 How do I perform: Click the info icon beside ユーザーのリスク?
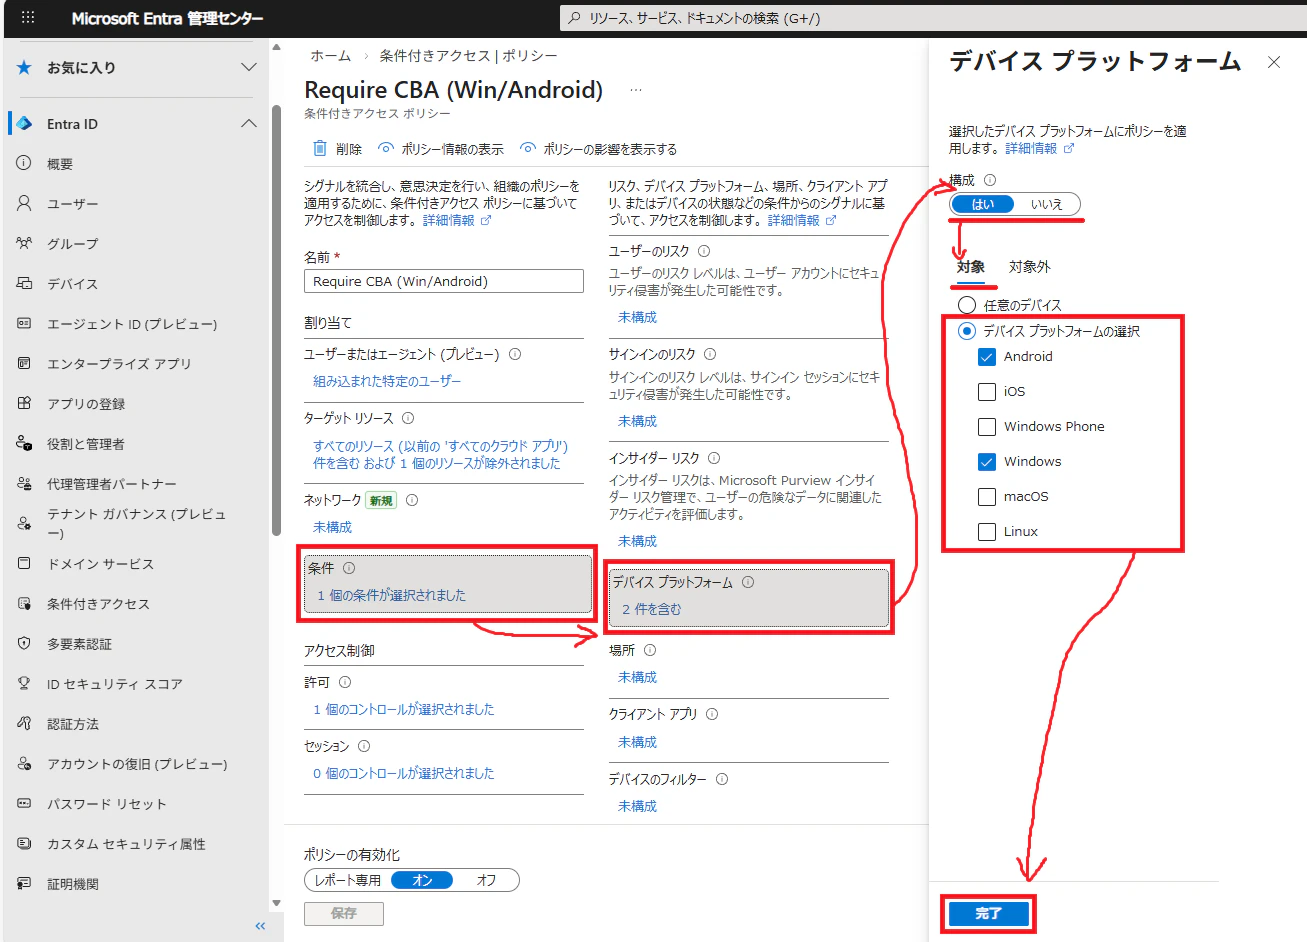click(704, 251)
